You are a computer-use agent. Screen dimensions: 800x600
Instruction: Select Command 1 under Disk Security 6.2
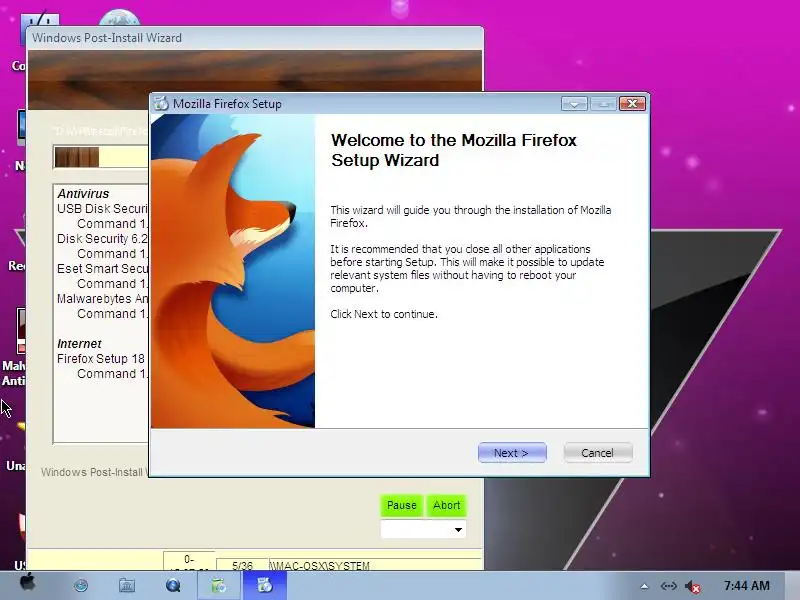(x=113, y=254)
